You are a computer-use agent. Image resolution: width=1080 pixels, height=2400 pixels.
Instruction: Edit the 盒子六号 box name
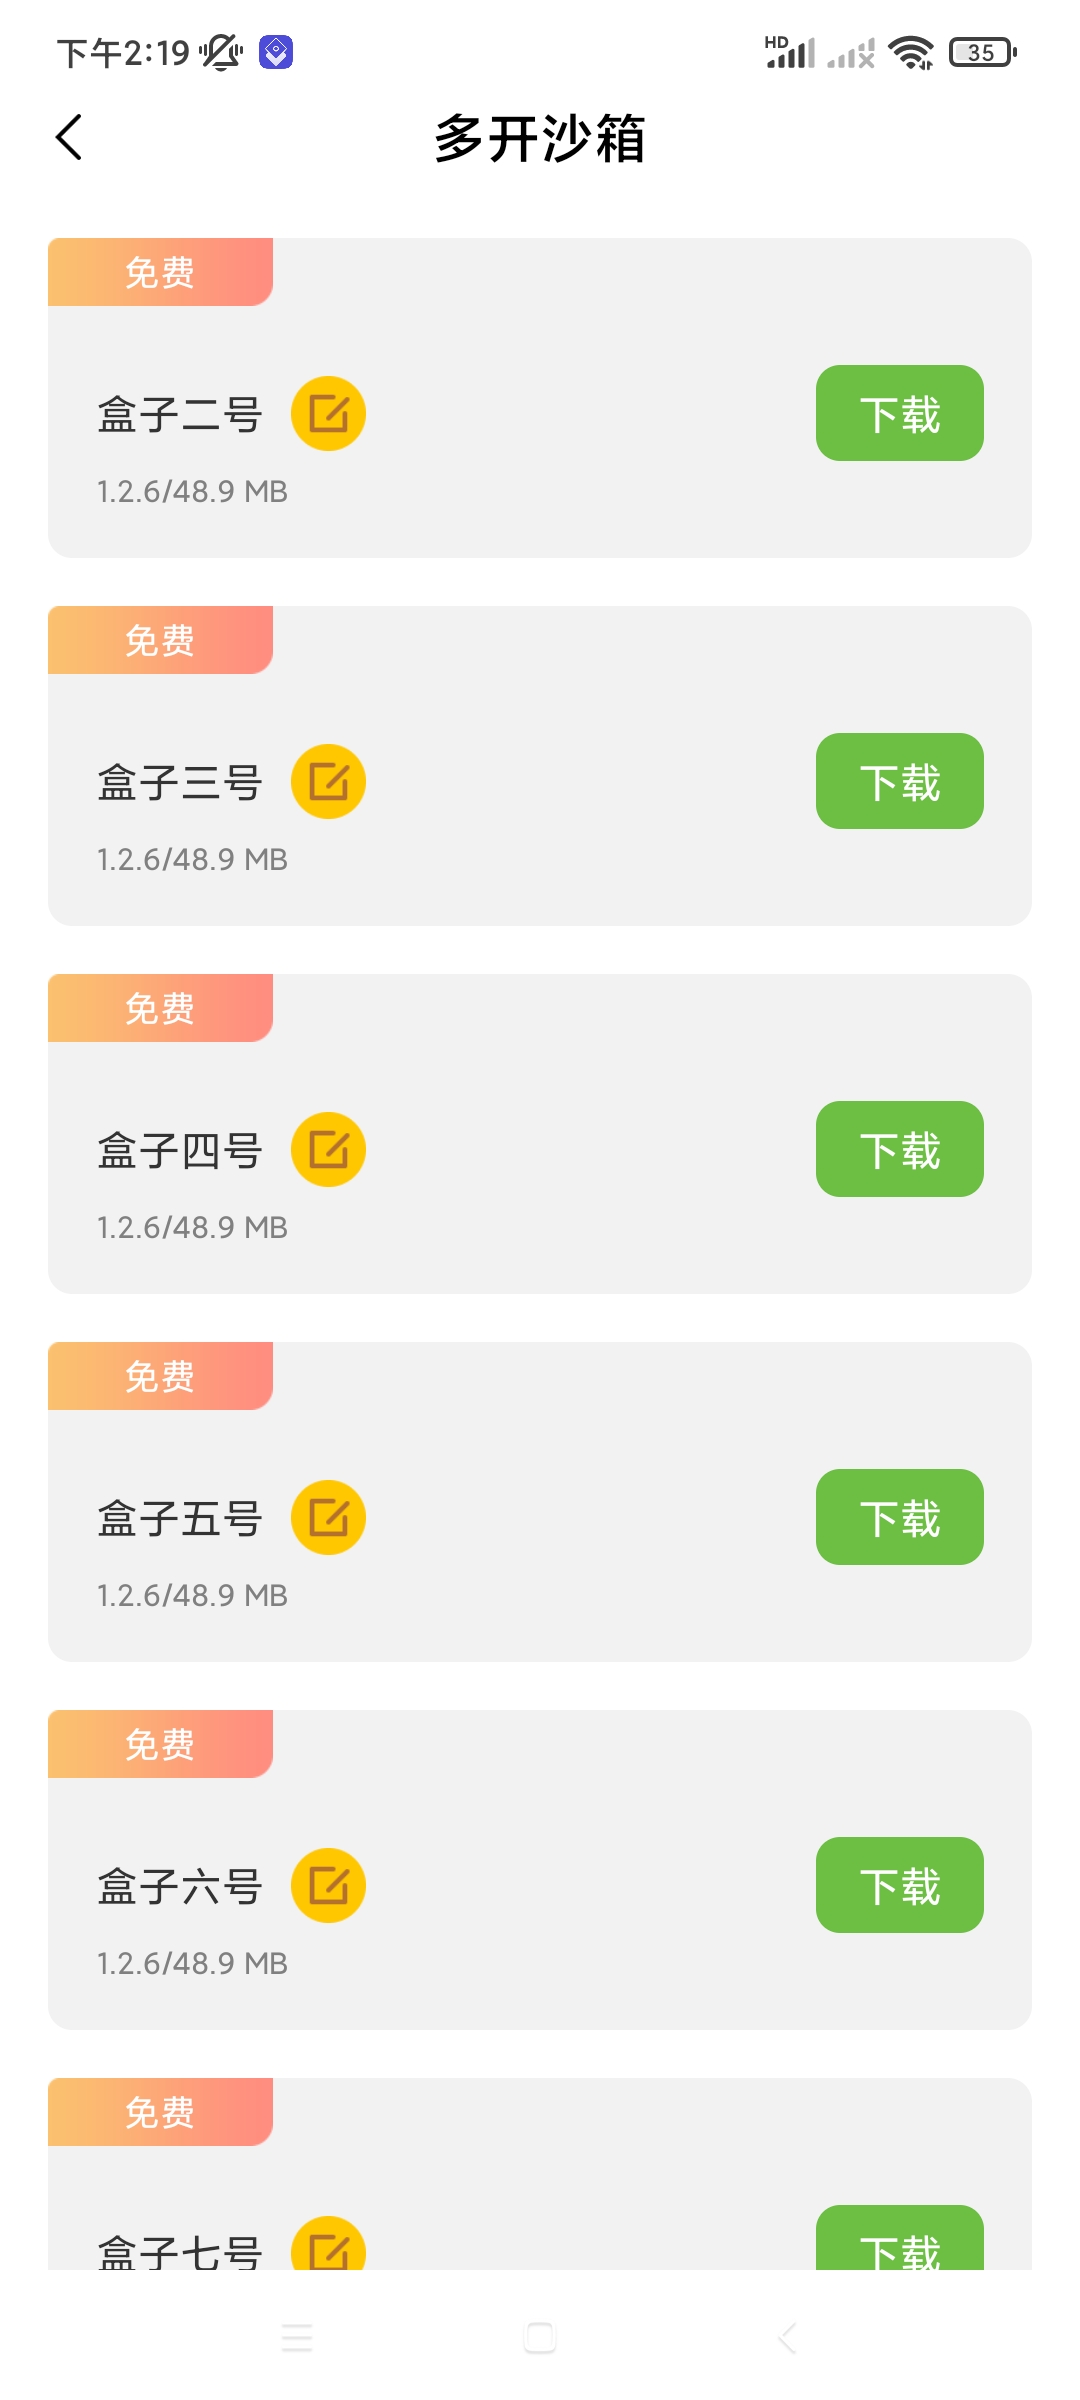point(328,1885)
